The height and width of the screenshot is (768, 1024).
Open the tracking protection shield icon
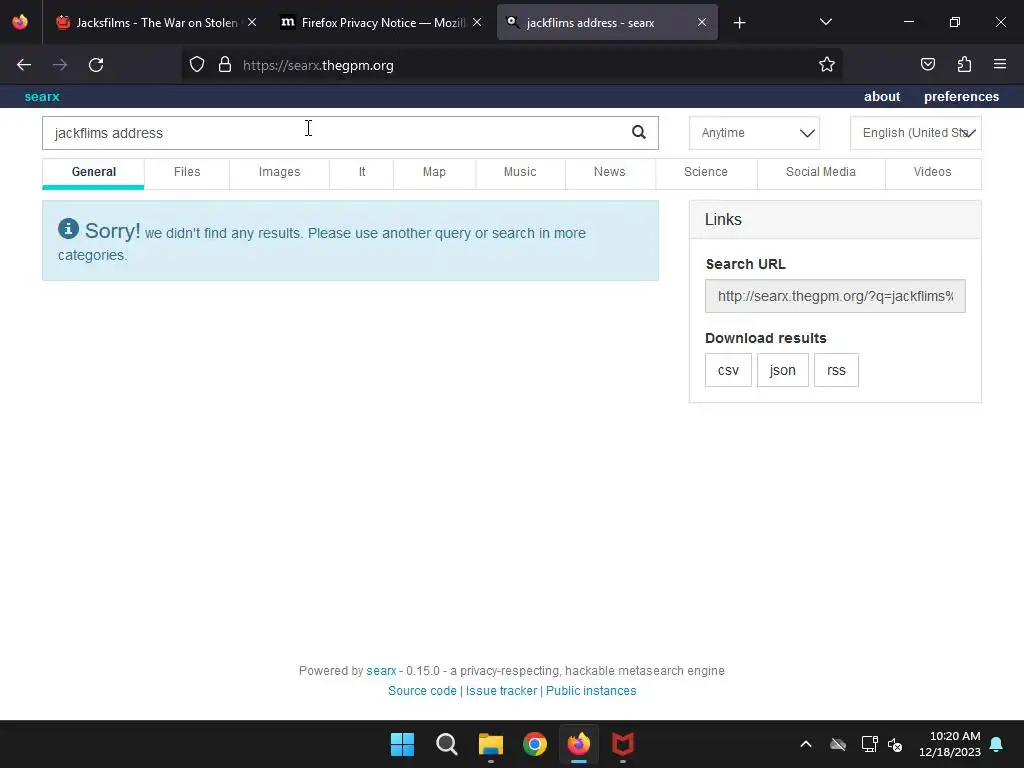pos(197,65)
